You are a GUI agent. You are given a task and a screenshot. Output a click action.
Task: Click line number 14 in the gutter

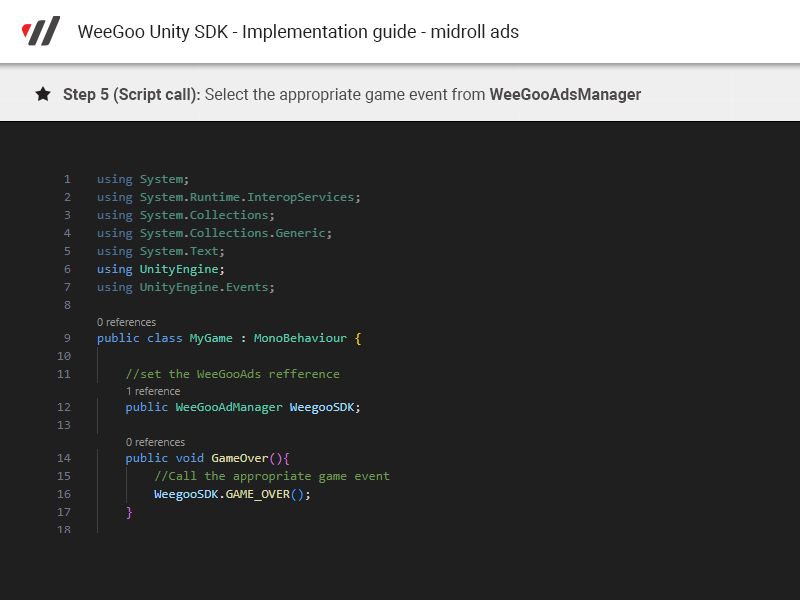coord(64,458)
